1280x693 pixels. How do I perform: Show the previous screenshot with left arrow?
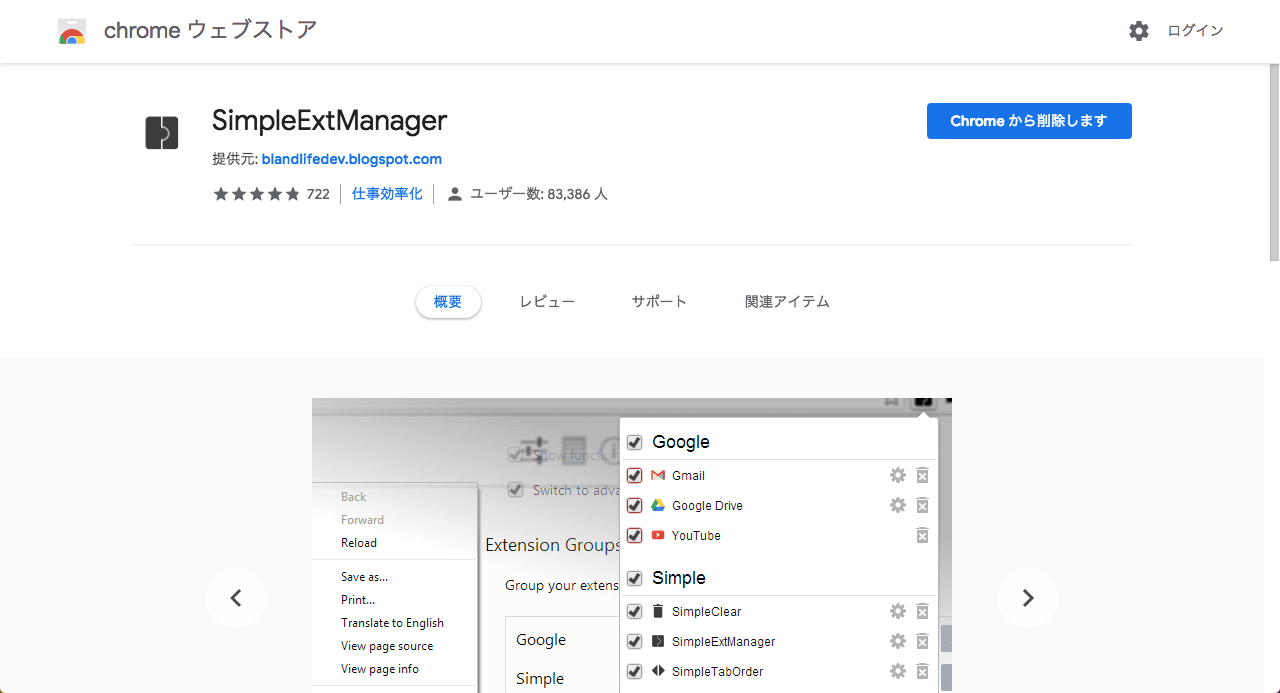[x=236, y=598]
